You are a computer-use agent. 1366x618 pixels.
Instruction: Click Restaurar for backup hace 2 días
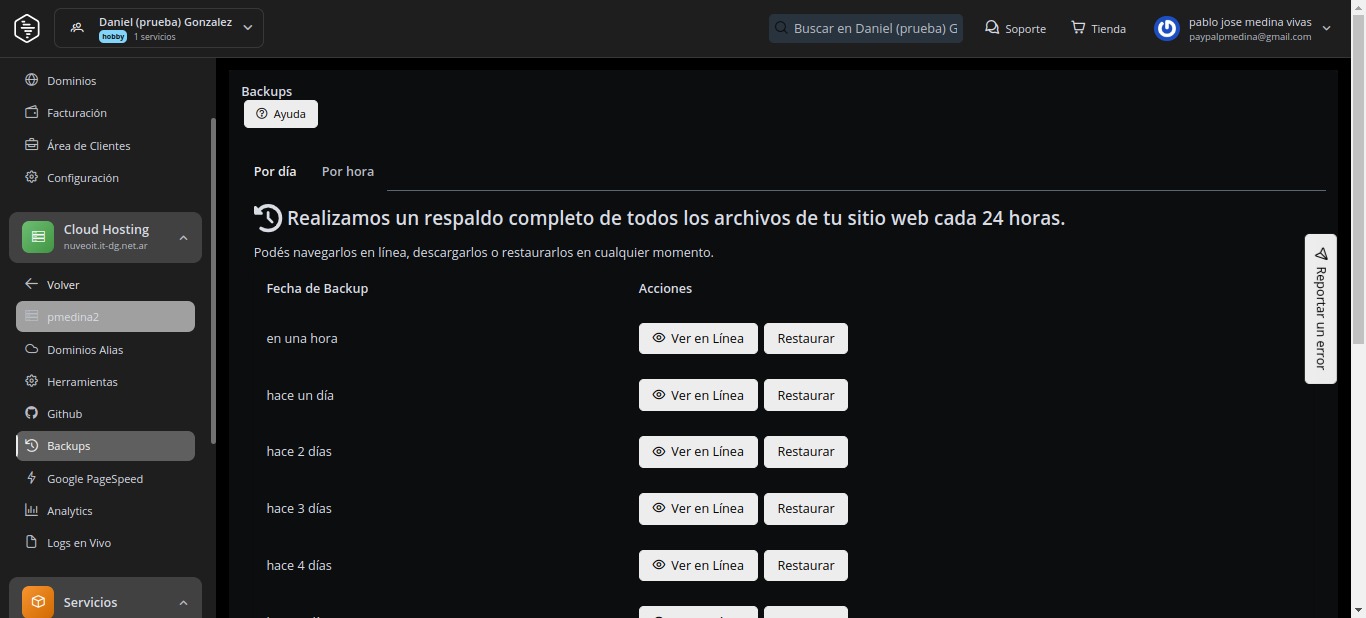(805, 451)
